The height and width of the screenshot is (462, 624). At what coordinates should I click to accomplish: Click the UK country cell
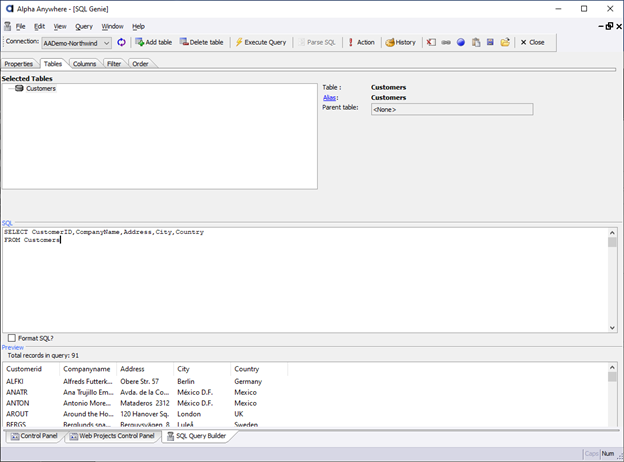(x=238, y=414)
